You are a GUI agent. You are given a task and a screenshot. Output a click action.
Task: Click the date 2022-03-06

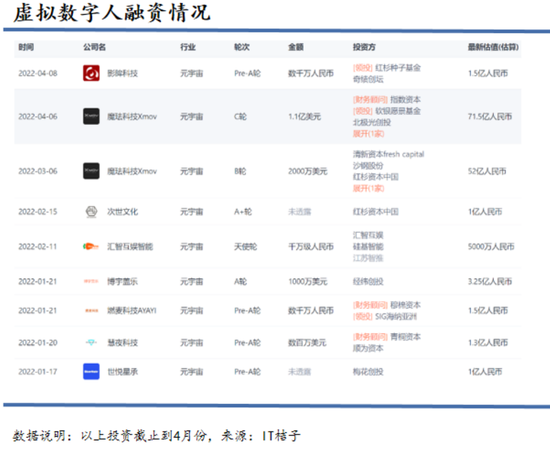(38, 171)
